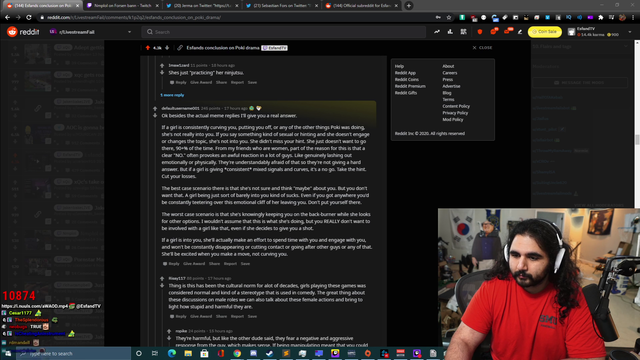Open the Reddit Coins footer link
This screenshot has width=640, height=360.
click(x=407, y=80)
